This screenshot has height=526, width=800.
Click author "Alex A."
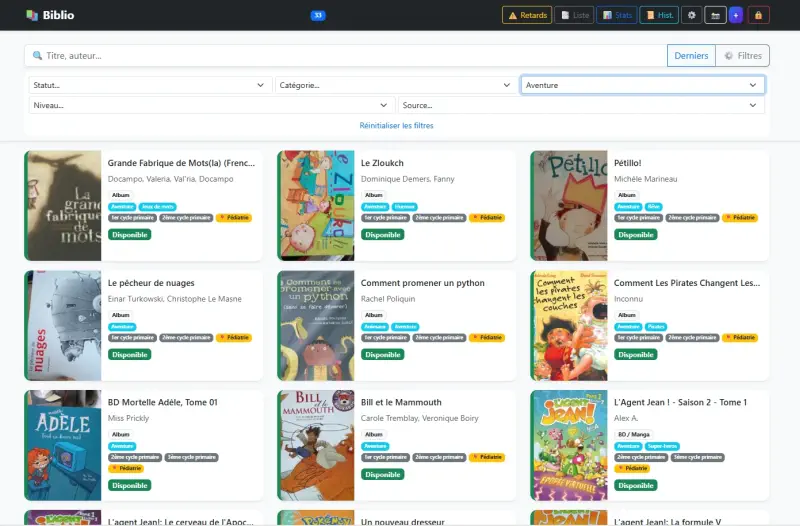(x=626, y=418)
